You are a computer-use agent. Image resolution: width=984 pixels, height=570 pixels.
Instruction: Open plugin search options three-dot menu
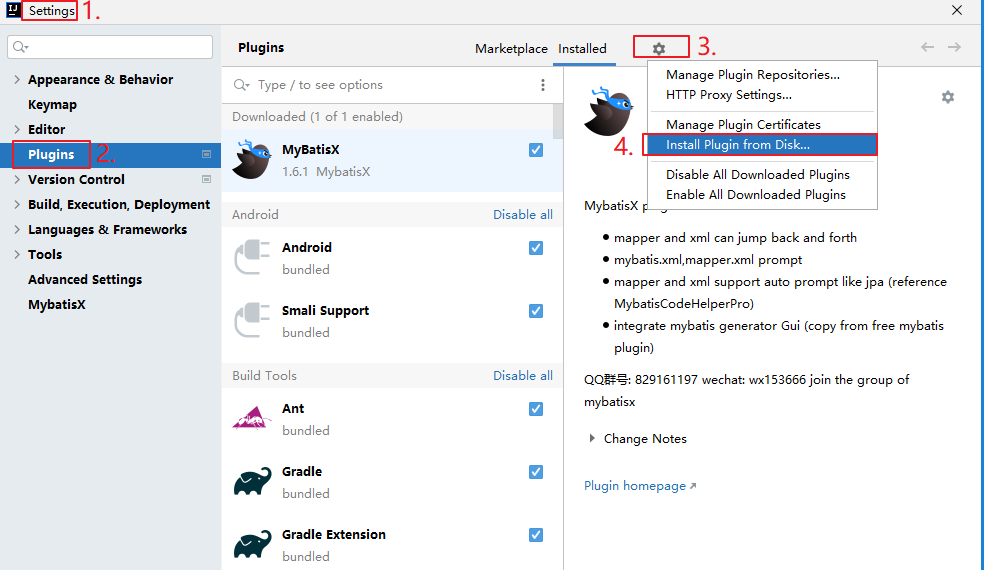tap(543, 85)
